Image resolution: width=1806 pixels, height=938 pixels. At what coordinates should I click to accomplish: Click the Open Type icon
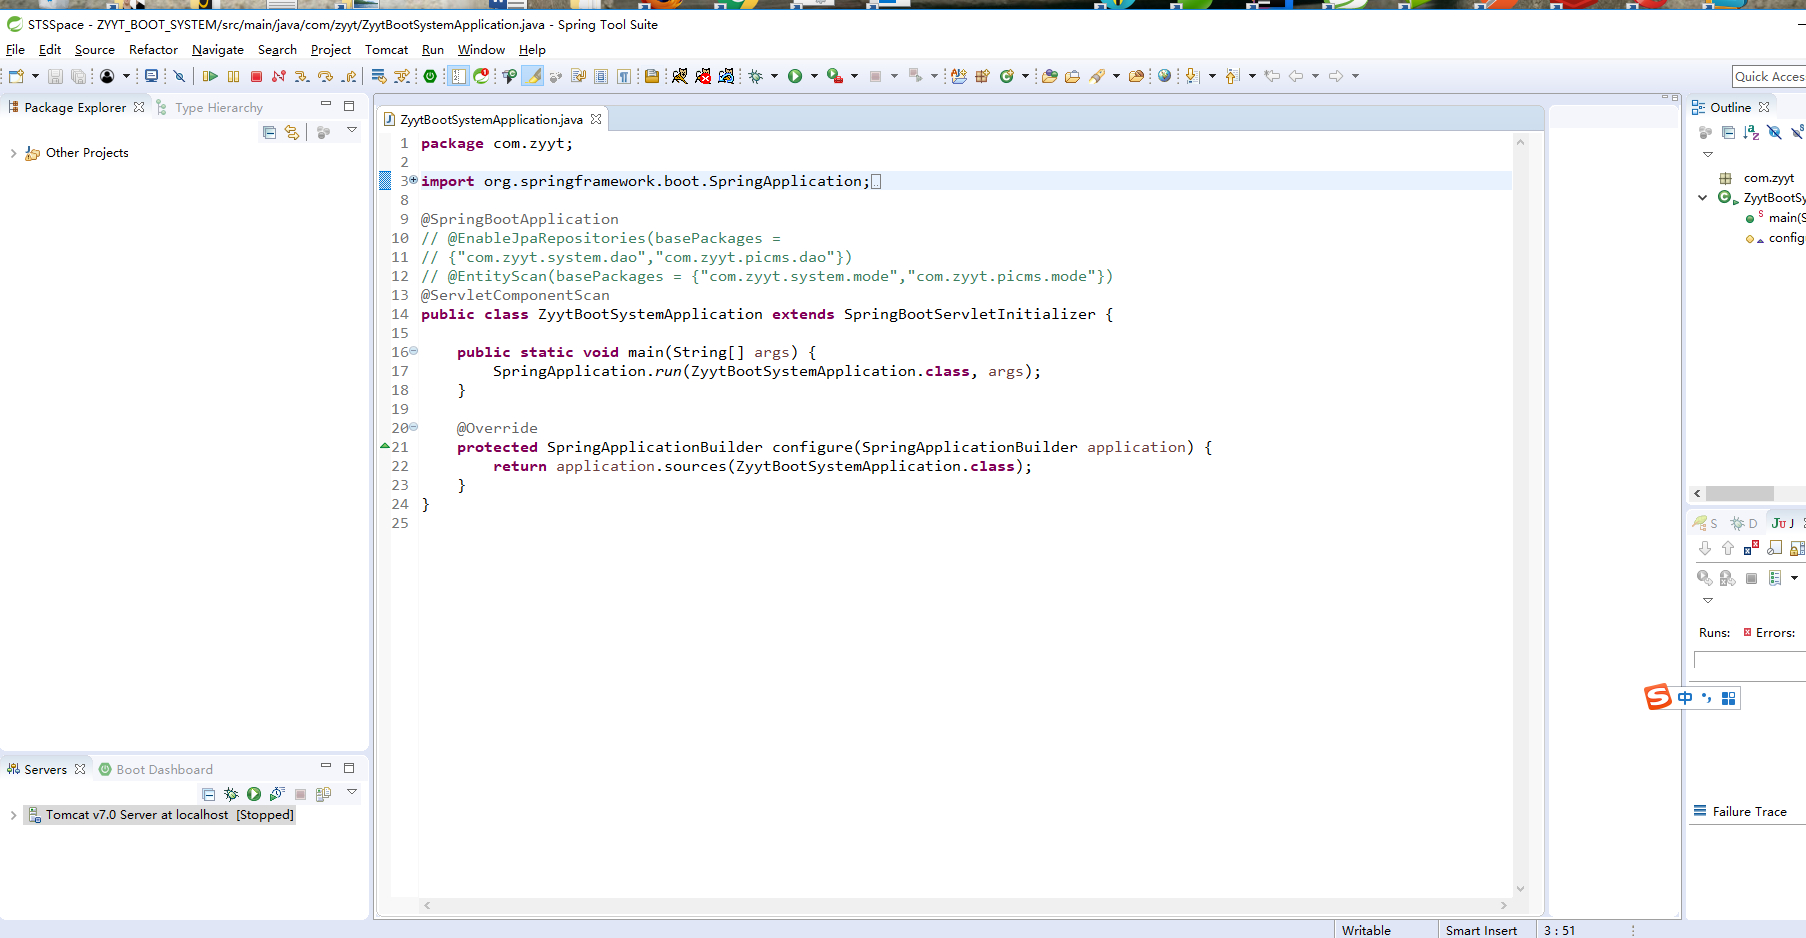pyautogui.click(x=1049, y=76)
